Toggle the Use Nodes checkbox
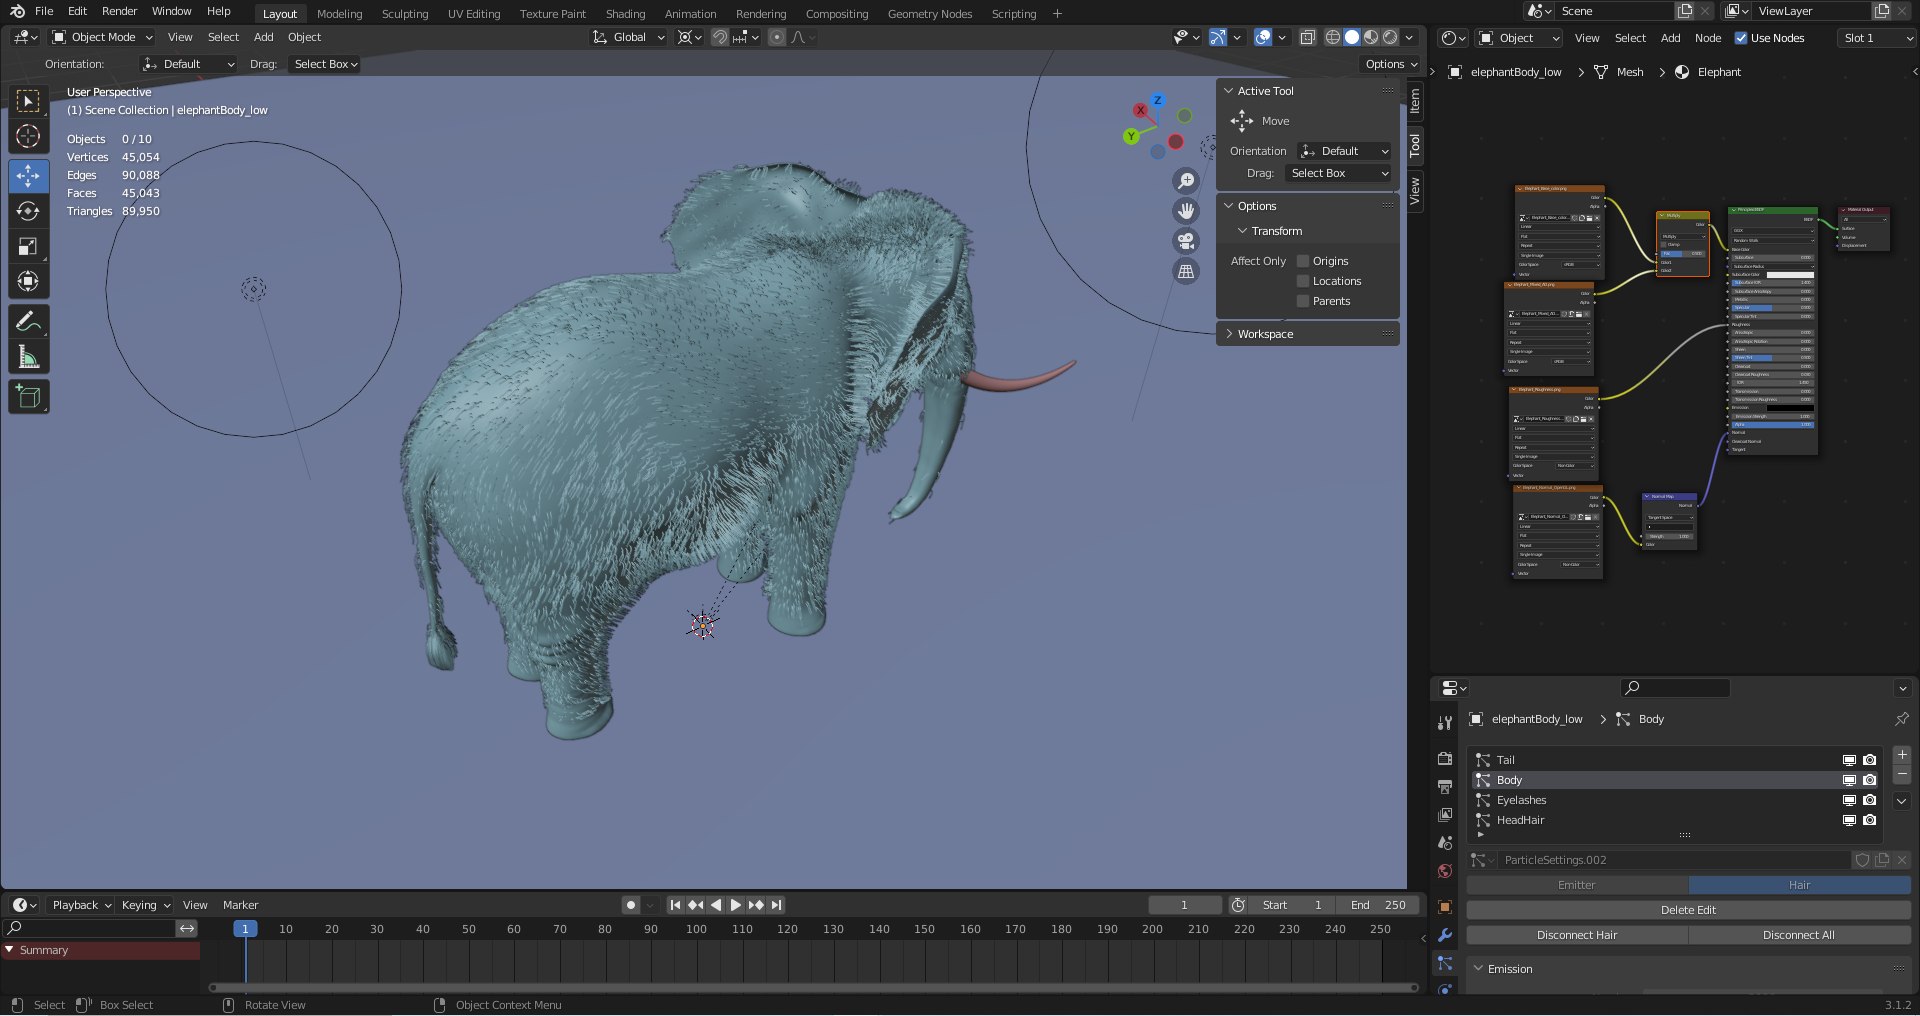 (x=1741, y=38)
